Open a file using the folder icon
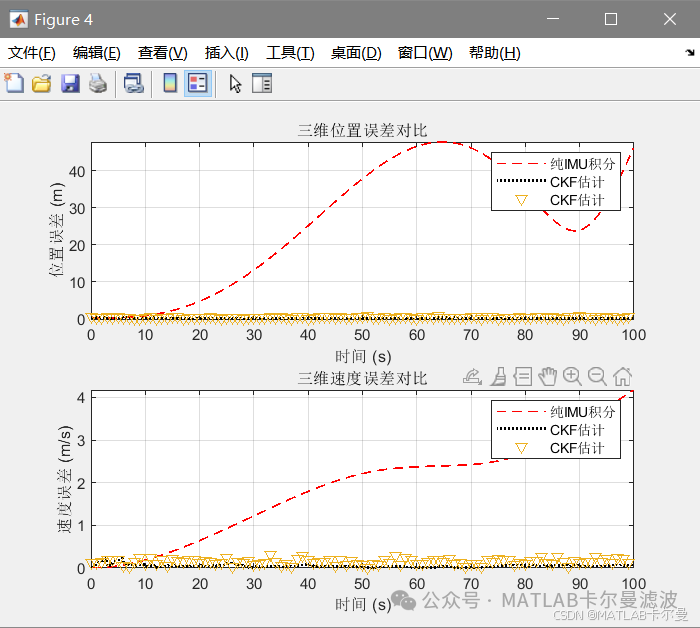Viewport: 700px width, 628px height. [42, 83]
